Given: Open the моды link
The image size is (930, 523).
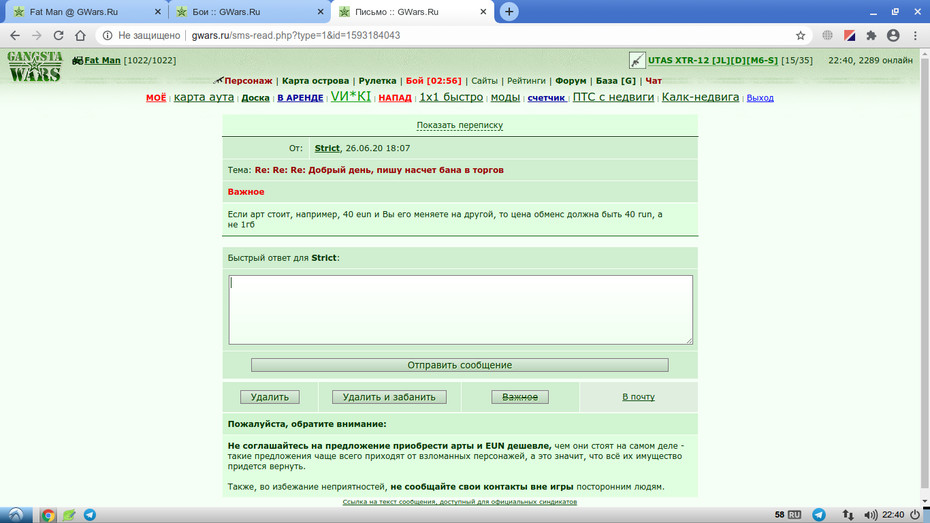Looking at the screenshot, I should [505, 97].
